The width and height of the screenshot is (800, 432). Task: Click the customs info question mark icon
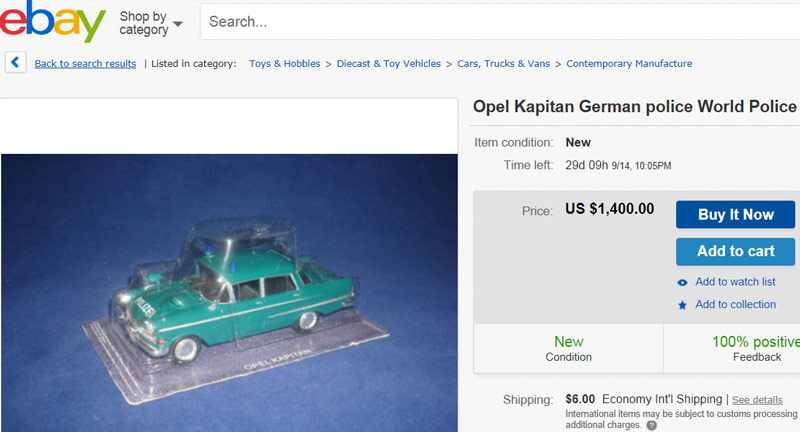click(x=651, y=425)
